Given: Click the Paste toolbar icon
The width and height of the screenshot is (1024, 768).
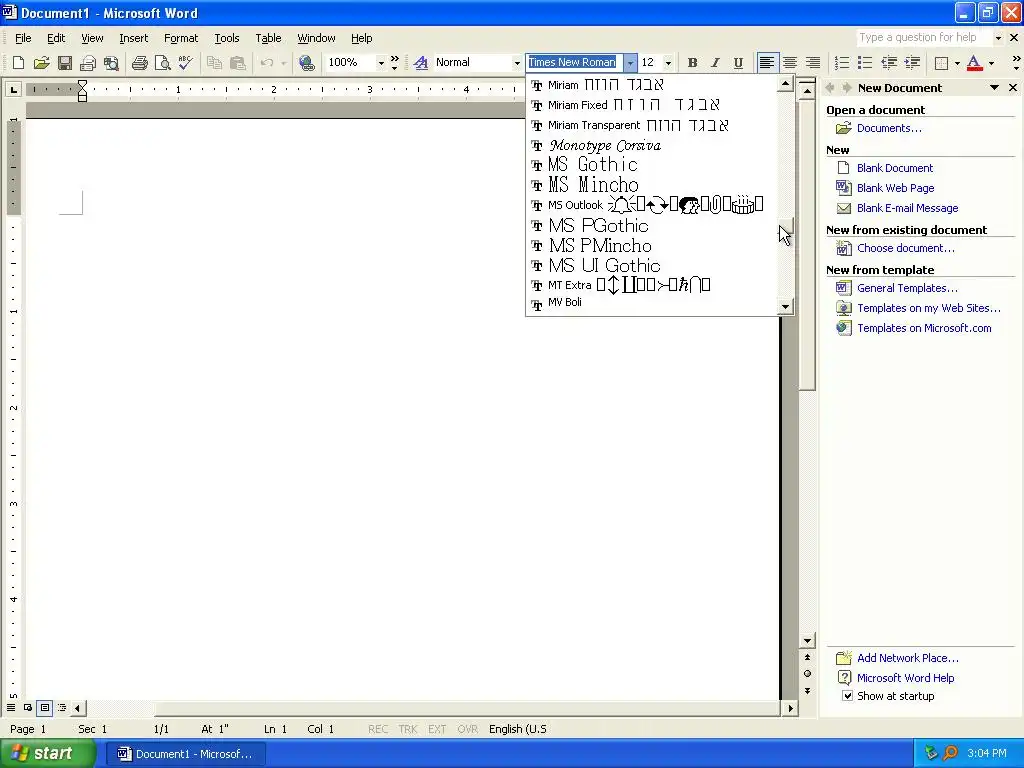Looking at the screenshot, I should (x=238, y=63).
